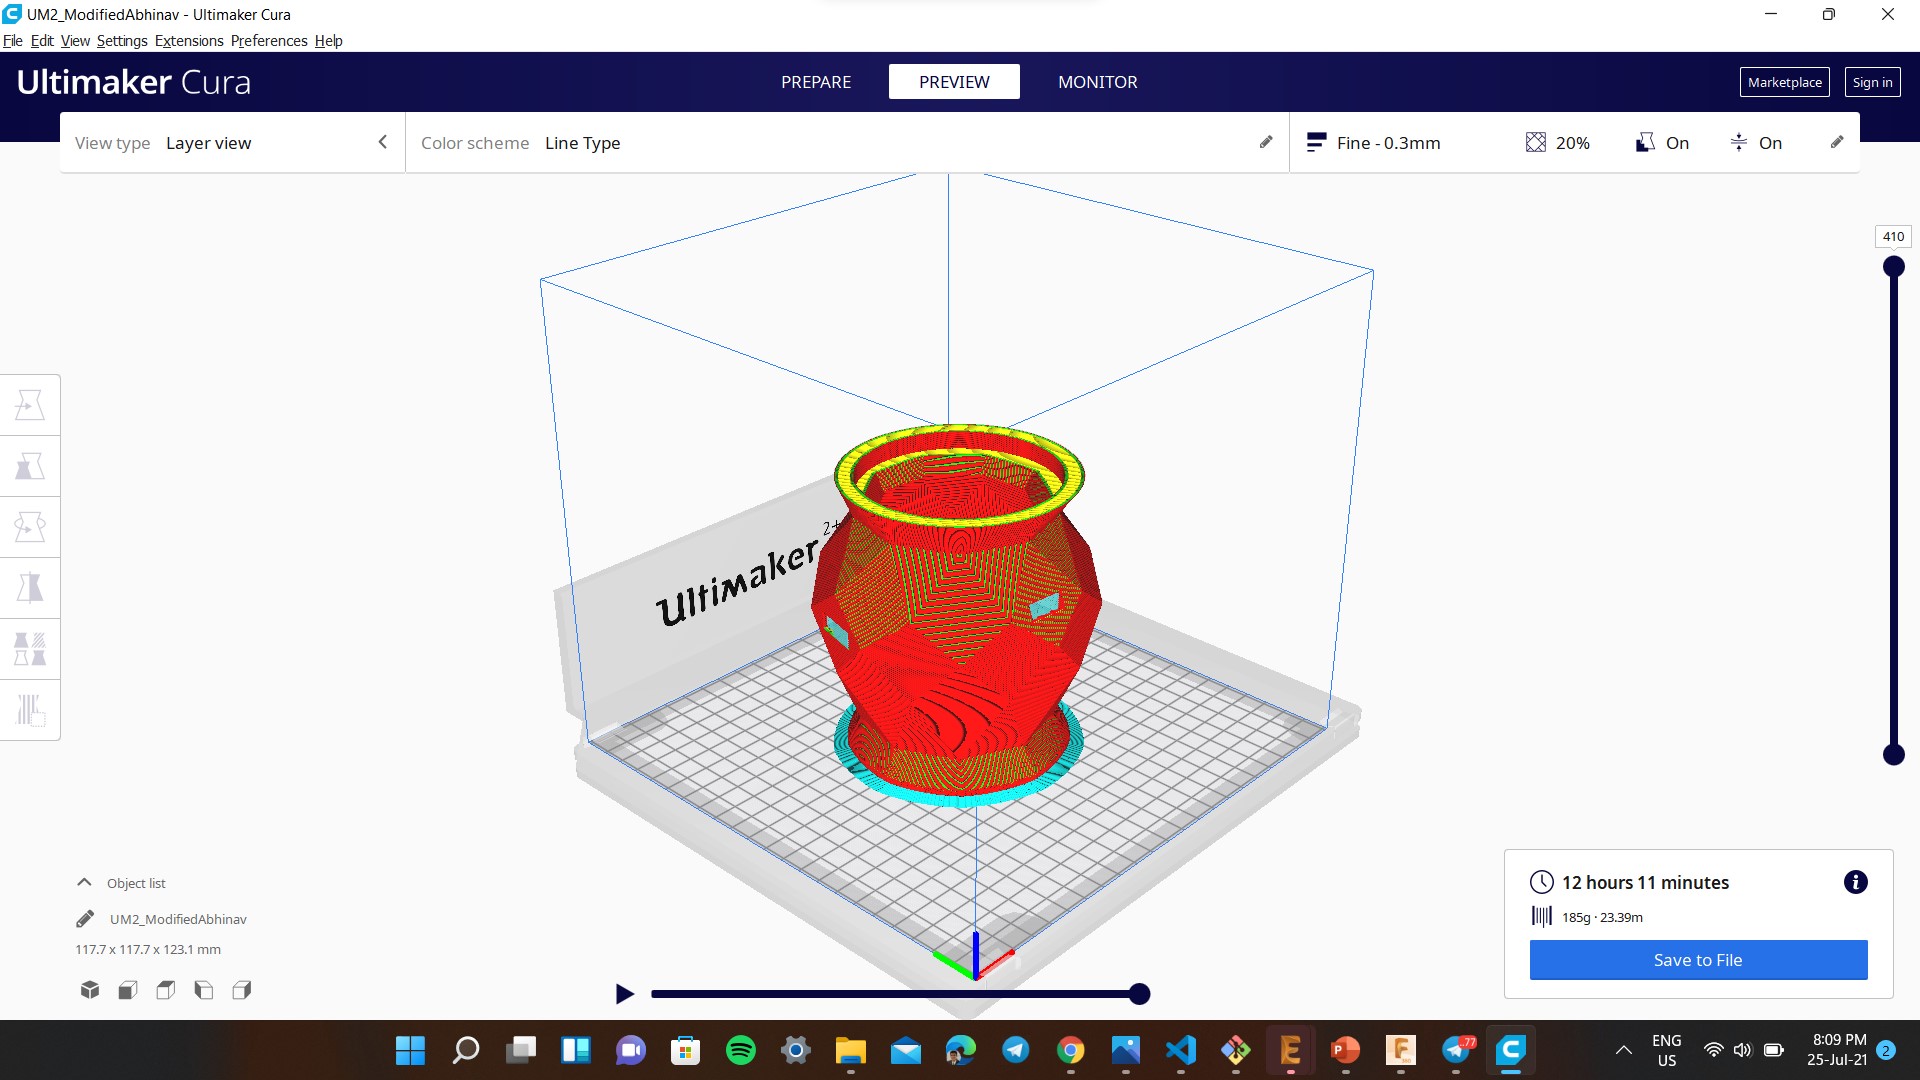Click the simulation path slider handle

(x=1139, y=994)
